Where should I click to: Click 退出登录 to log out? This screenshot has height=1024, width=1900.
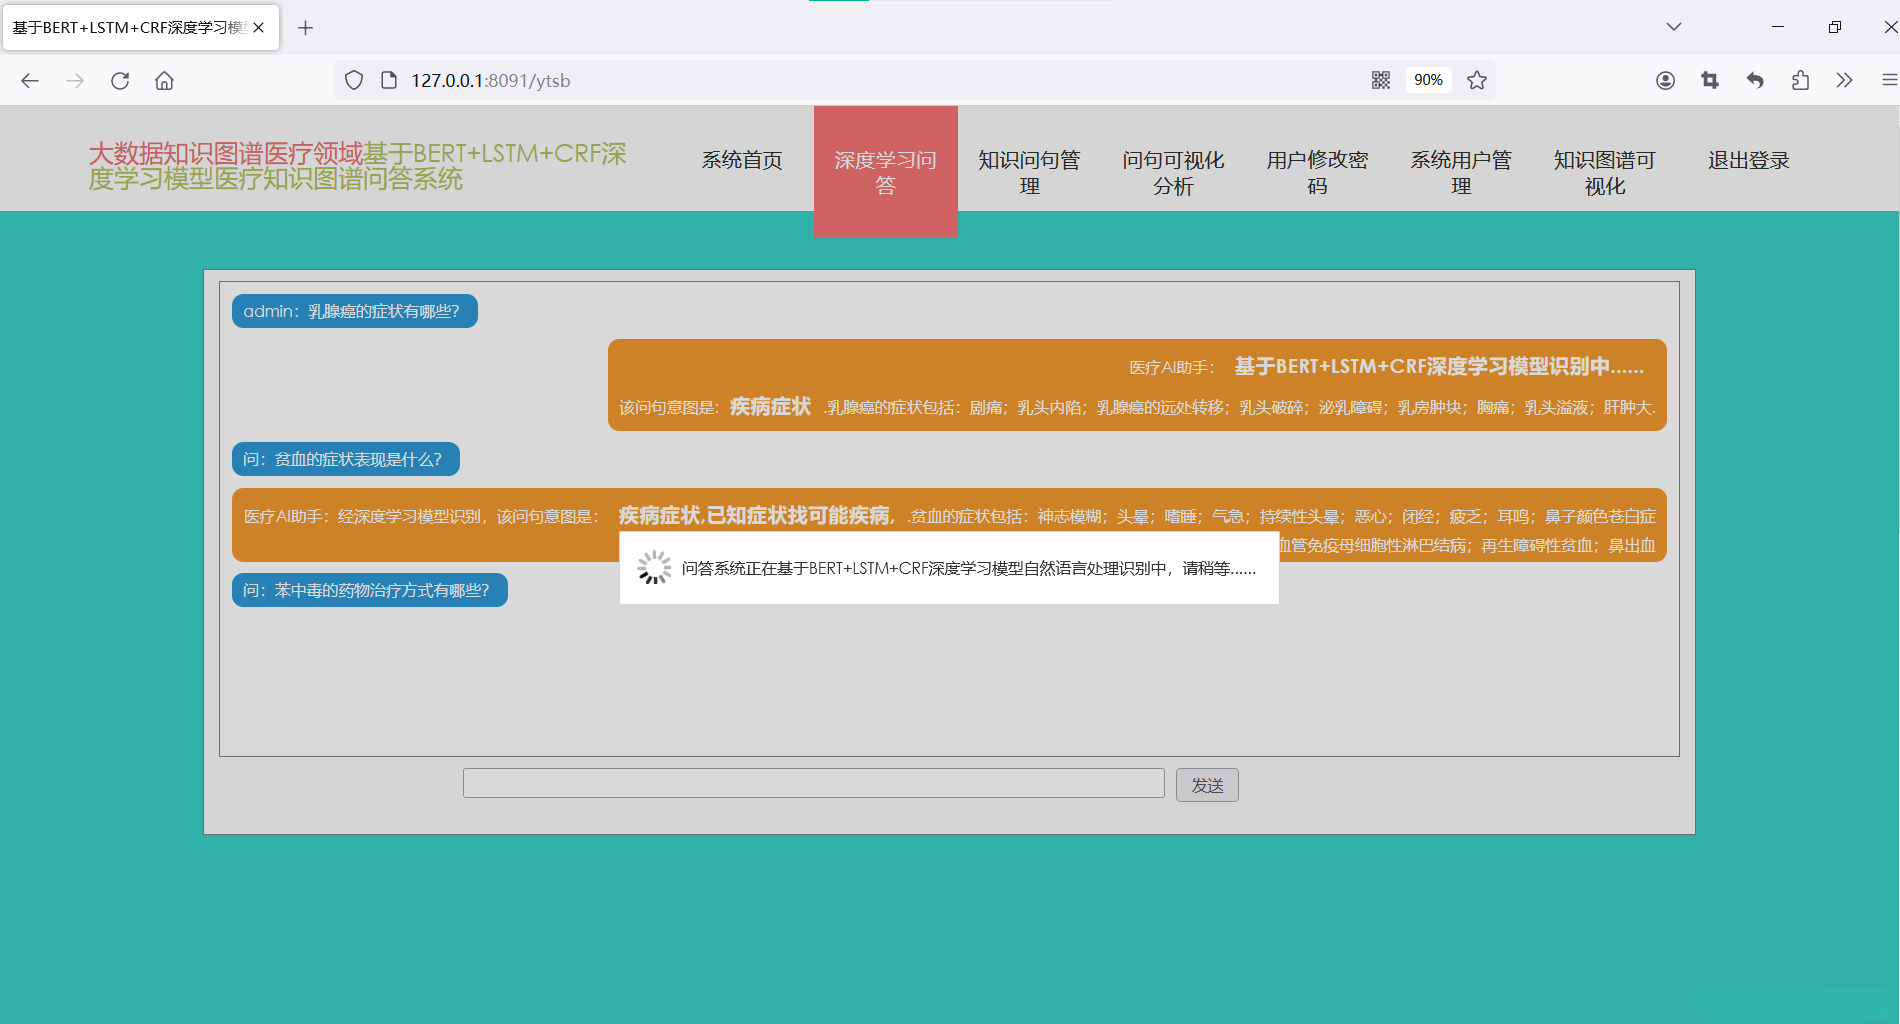pos(1747,160)
